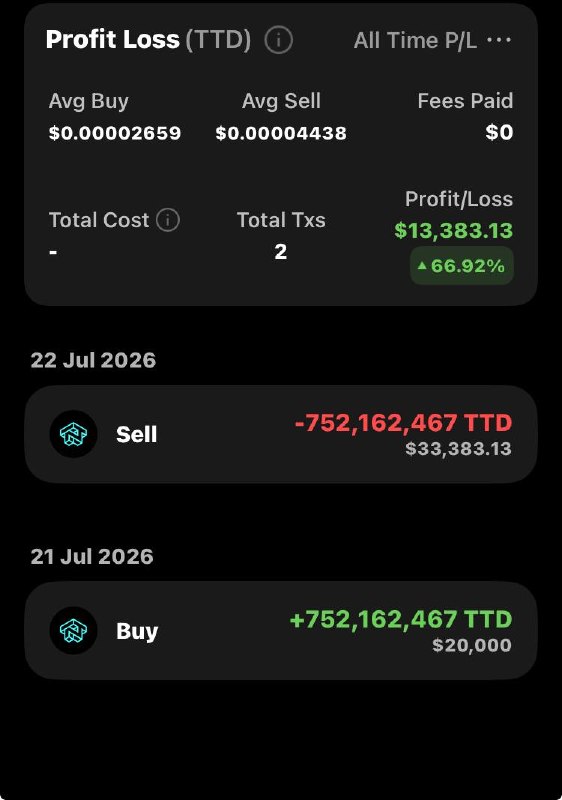
Task: Open the three-dots menu next to All Time P/L
Action: 499,40
